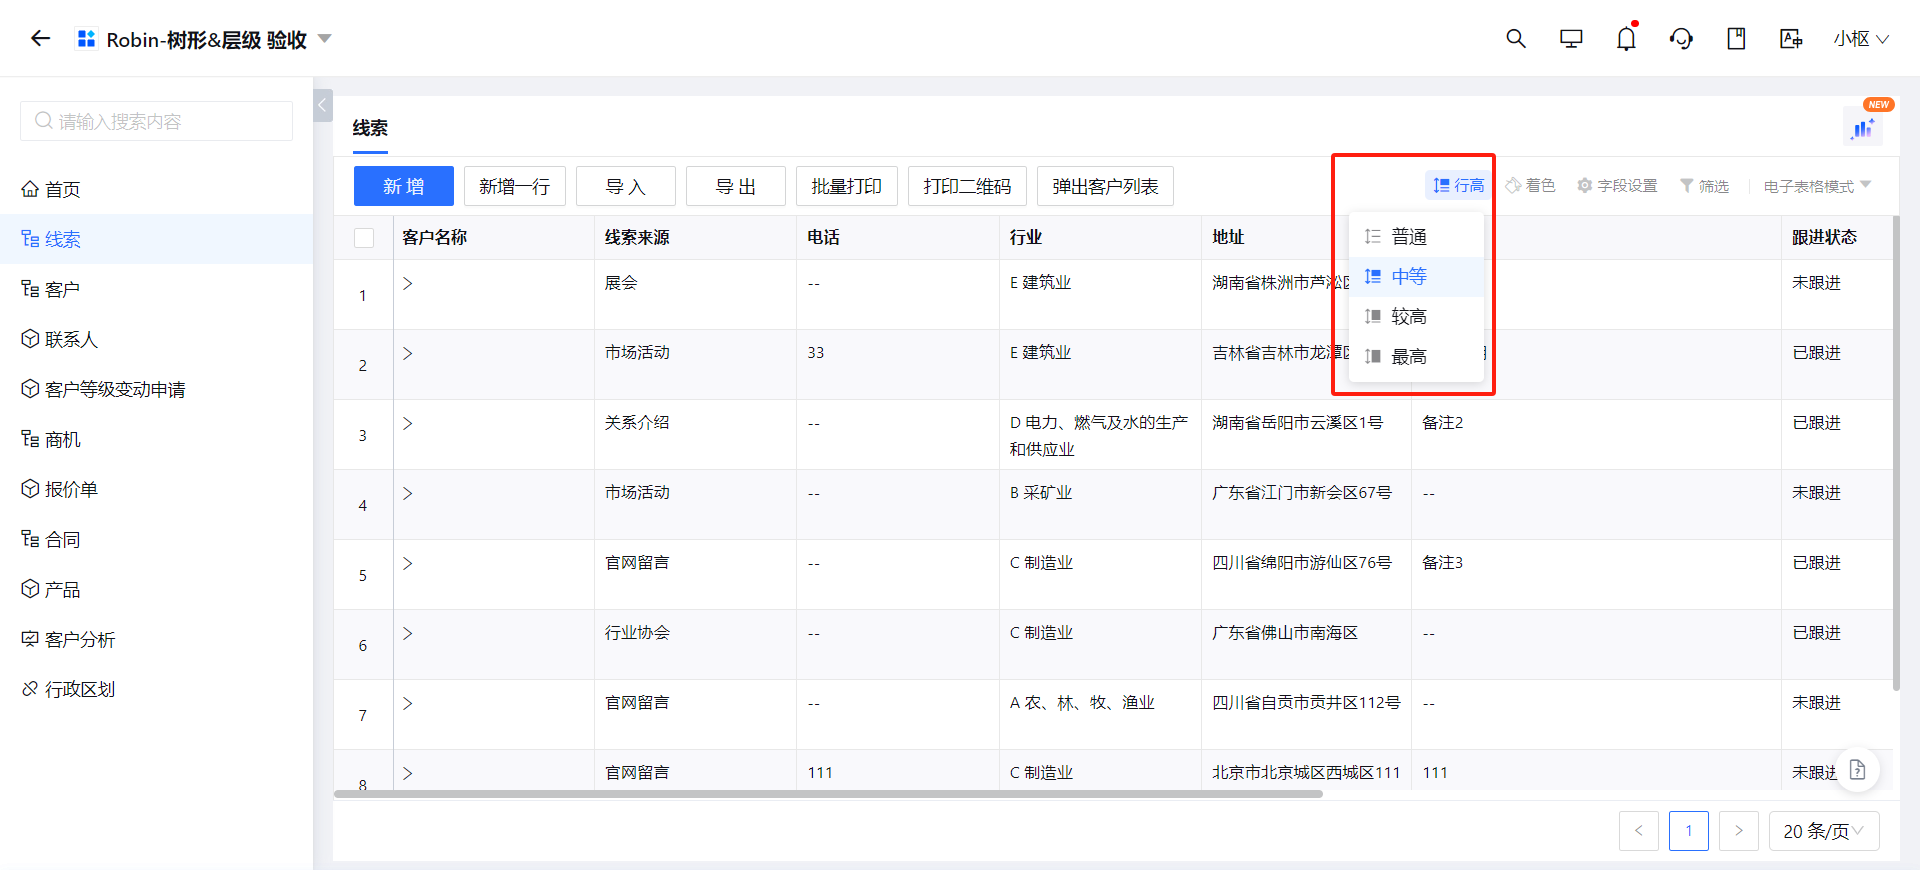Expand row 2 with its chevron

click(408, 354)
